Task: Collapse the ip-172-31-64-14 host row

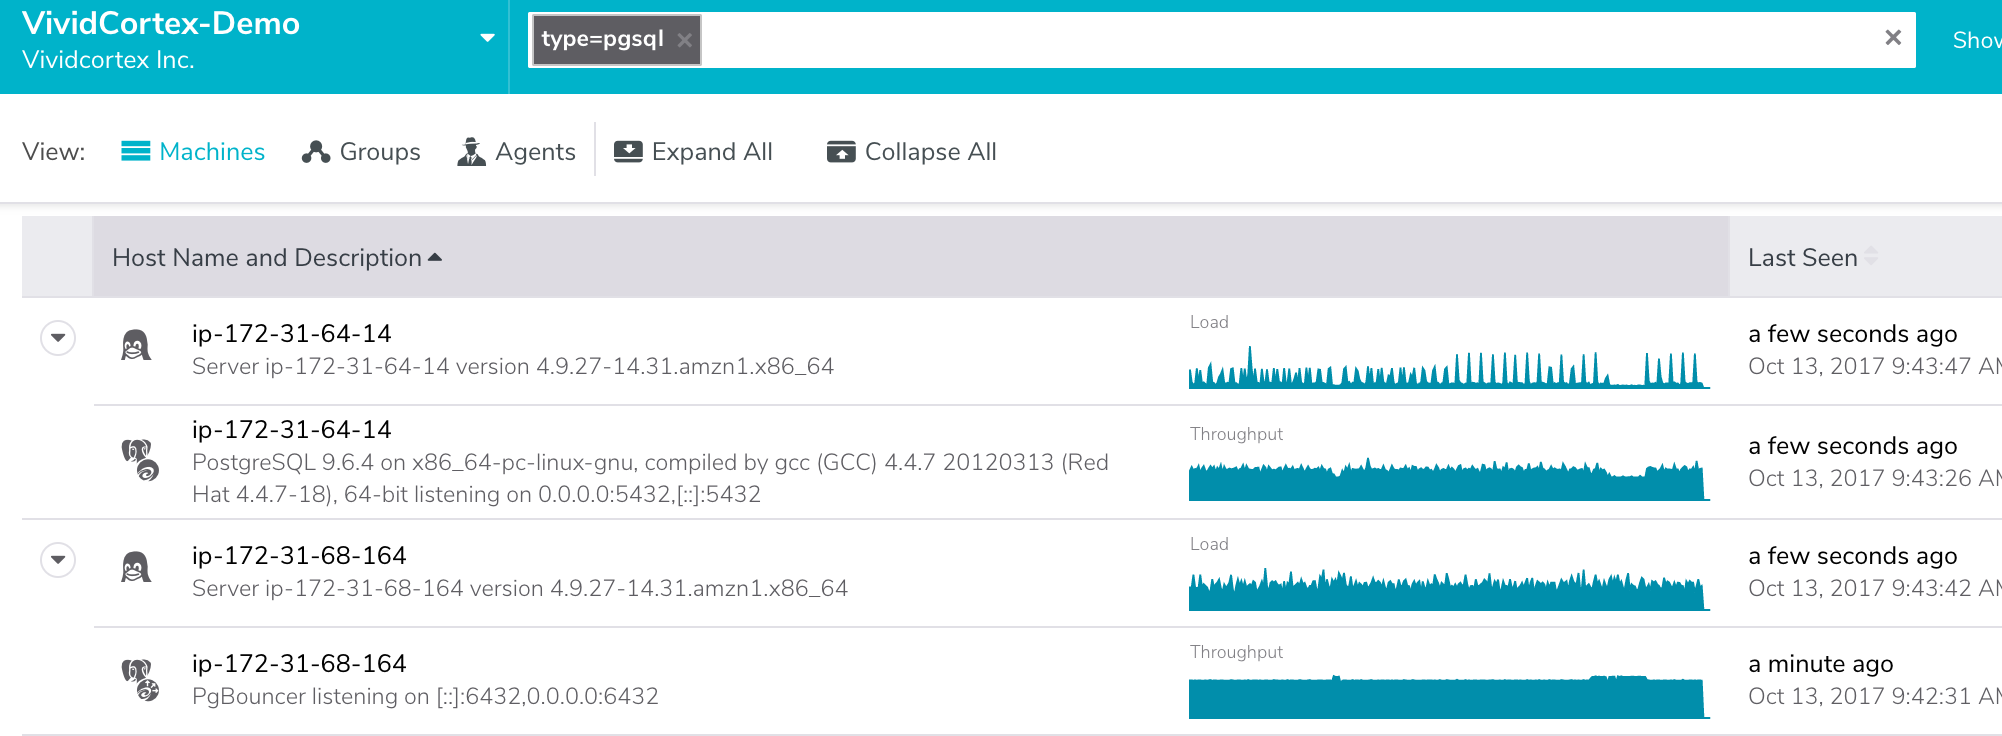Action: (58, 338)
